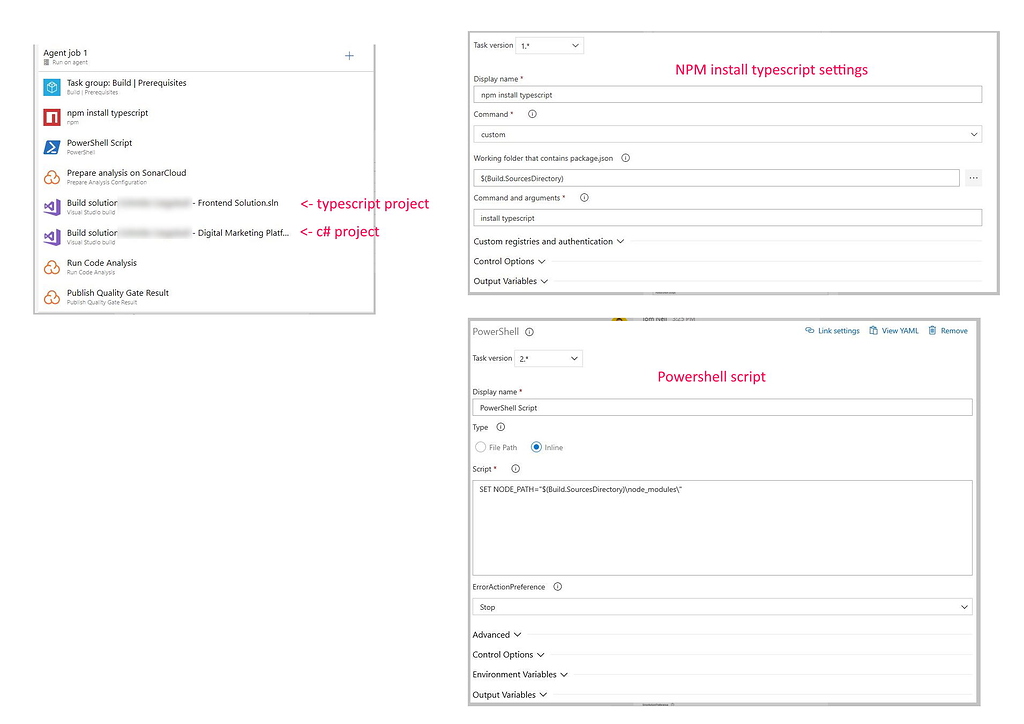Select the Prepare analysis on SonarCloud task
The height and width of the screenshot is (724, 1024).
pos(206,177)
